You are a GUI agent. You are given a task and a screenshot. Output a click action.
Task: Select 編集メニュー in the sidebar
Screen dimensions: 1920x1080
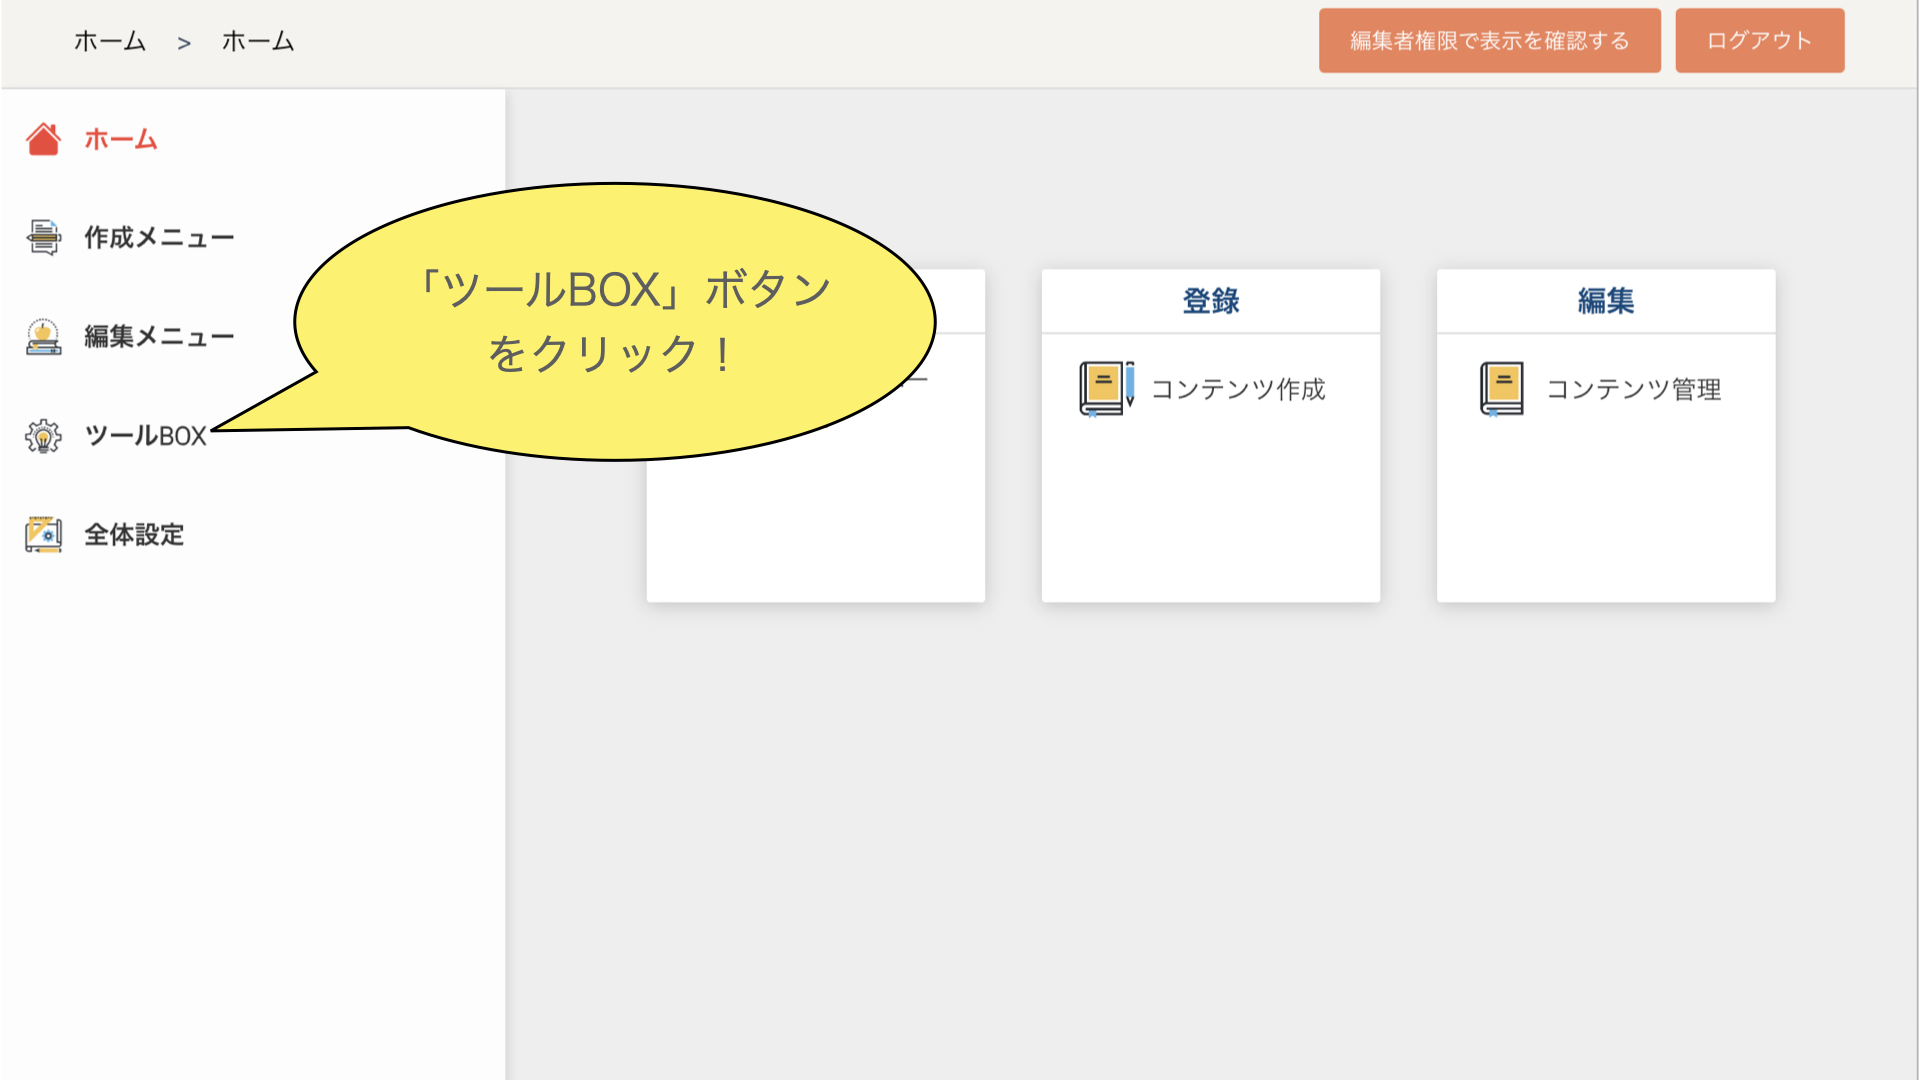159,337
